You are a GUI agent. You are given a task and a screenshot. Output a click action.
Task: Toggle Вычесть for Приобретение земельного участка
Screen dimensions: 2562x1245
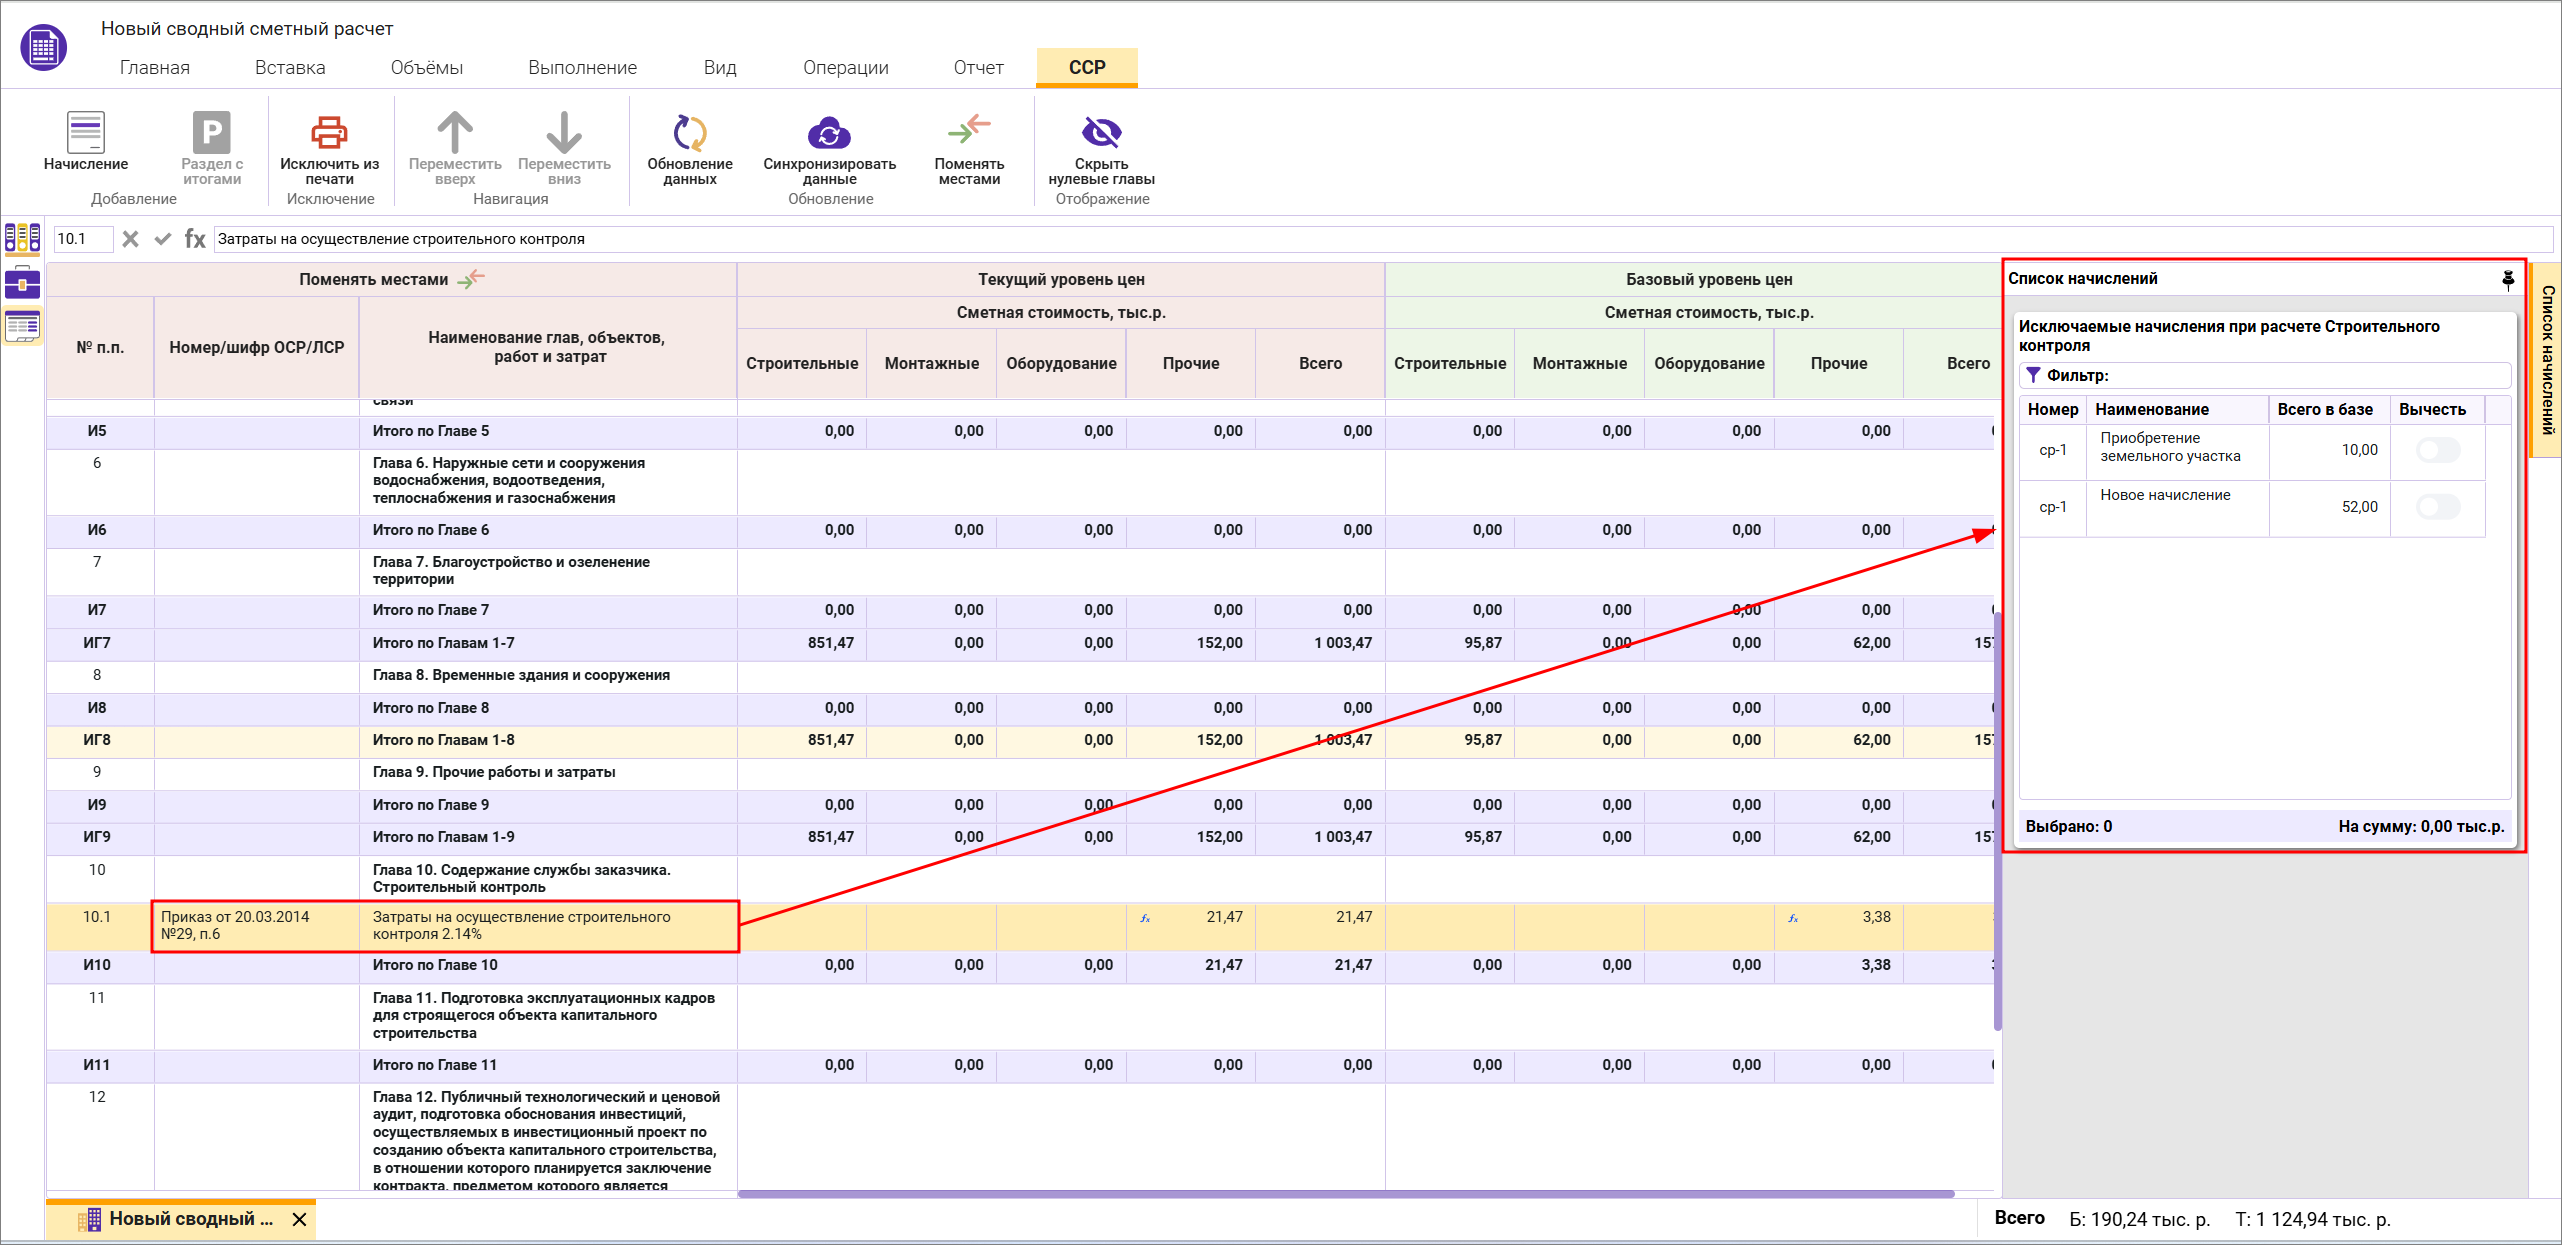(x=2437, y=450)
